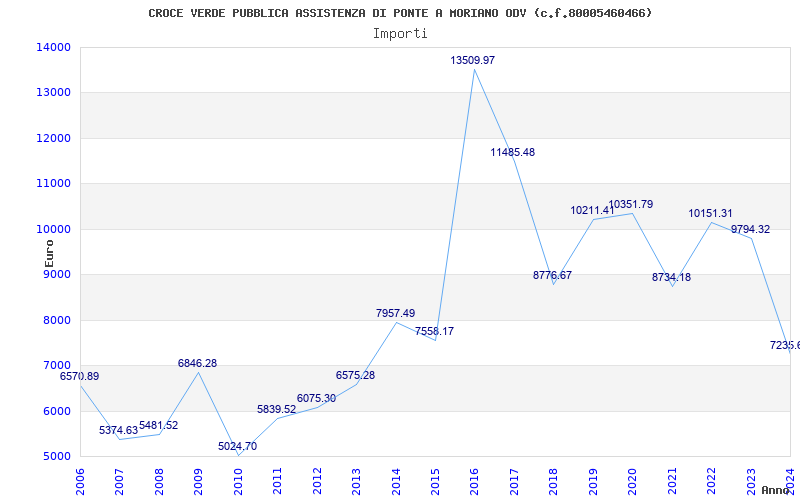
Task: Click the 7558.17 value label
Action: [x=434, y=332]
